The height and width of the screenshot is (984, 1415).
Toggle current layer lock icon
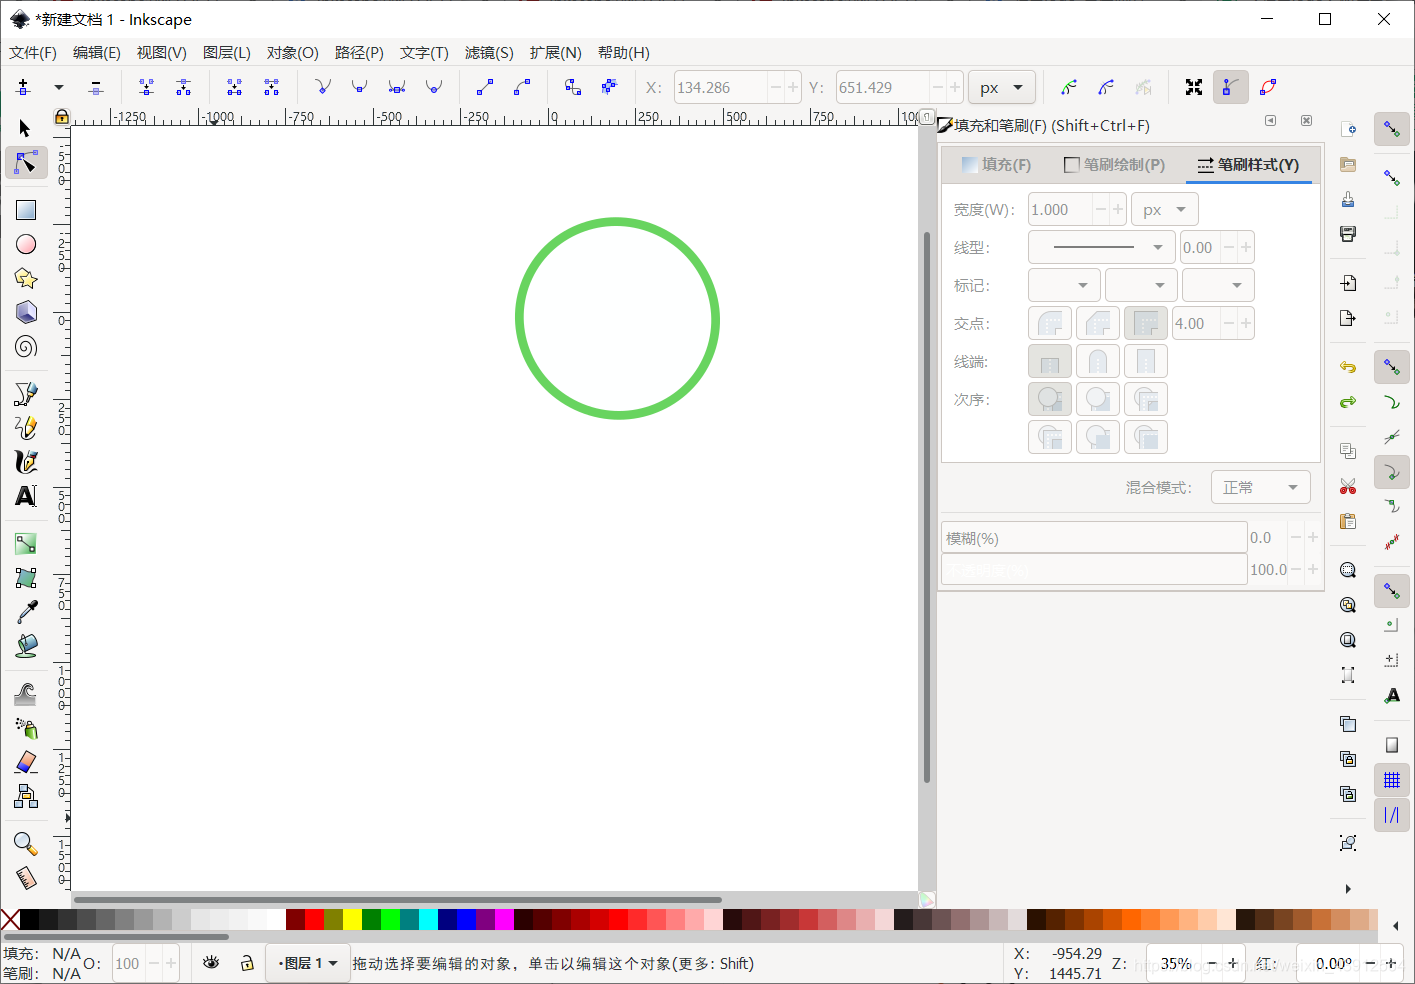coord(247,963)
